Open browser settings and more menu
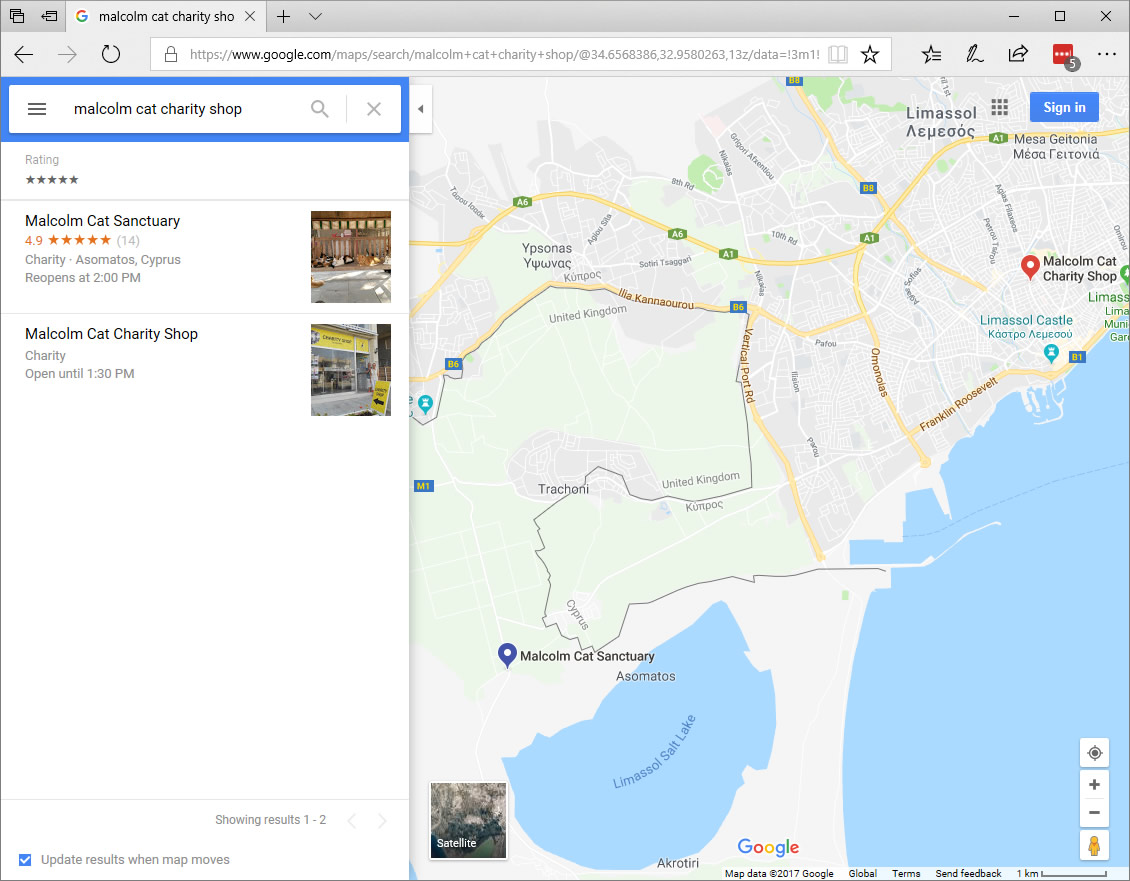This screenshot has height=881, width=1130. (1106, 54)
